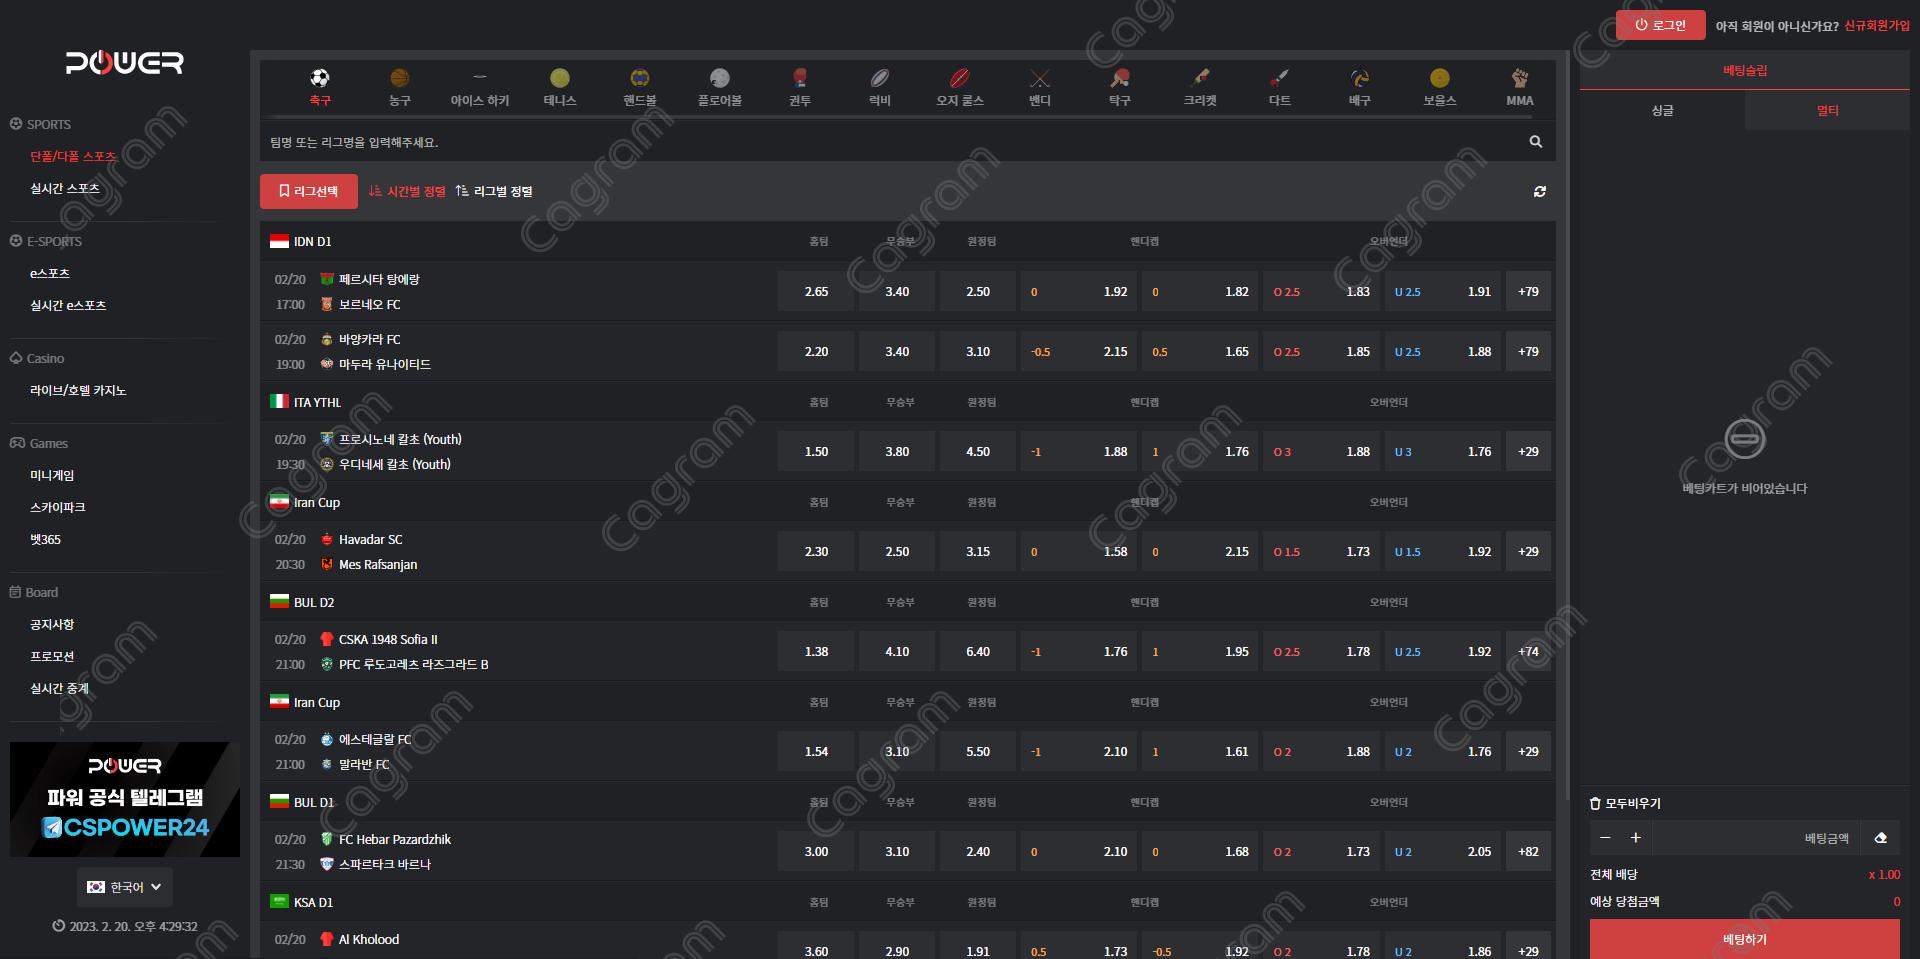Pick the MMA fist icon
This screenshot has height=959, width=1920.
point(1519,79)
